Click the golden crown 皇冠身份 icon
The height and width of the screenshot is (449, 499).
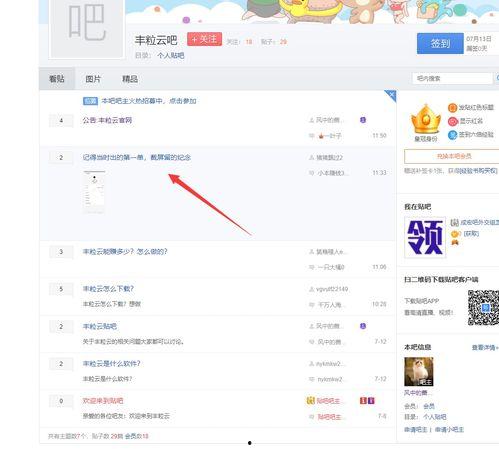coord(426,119)
